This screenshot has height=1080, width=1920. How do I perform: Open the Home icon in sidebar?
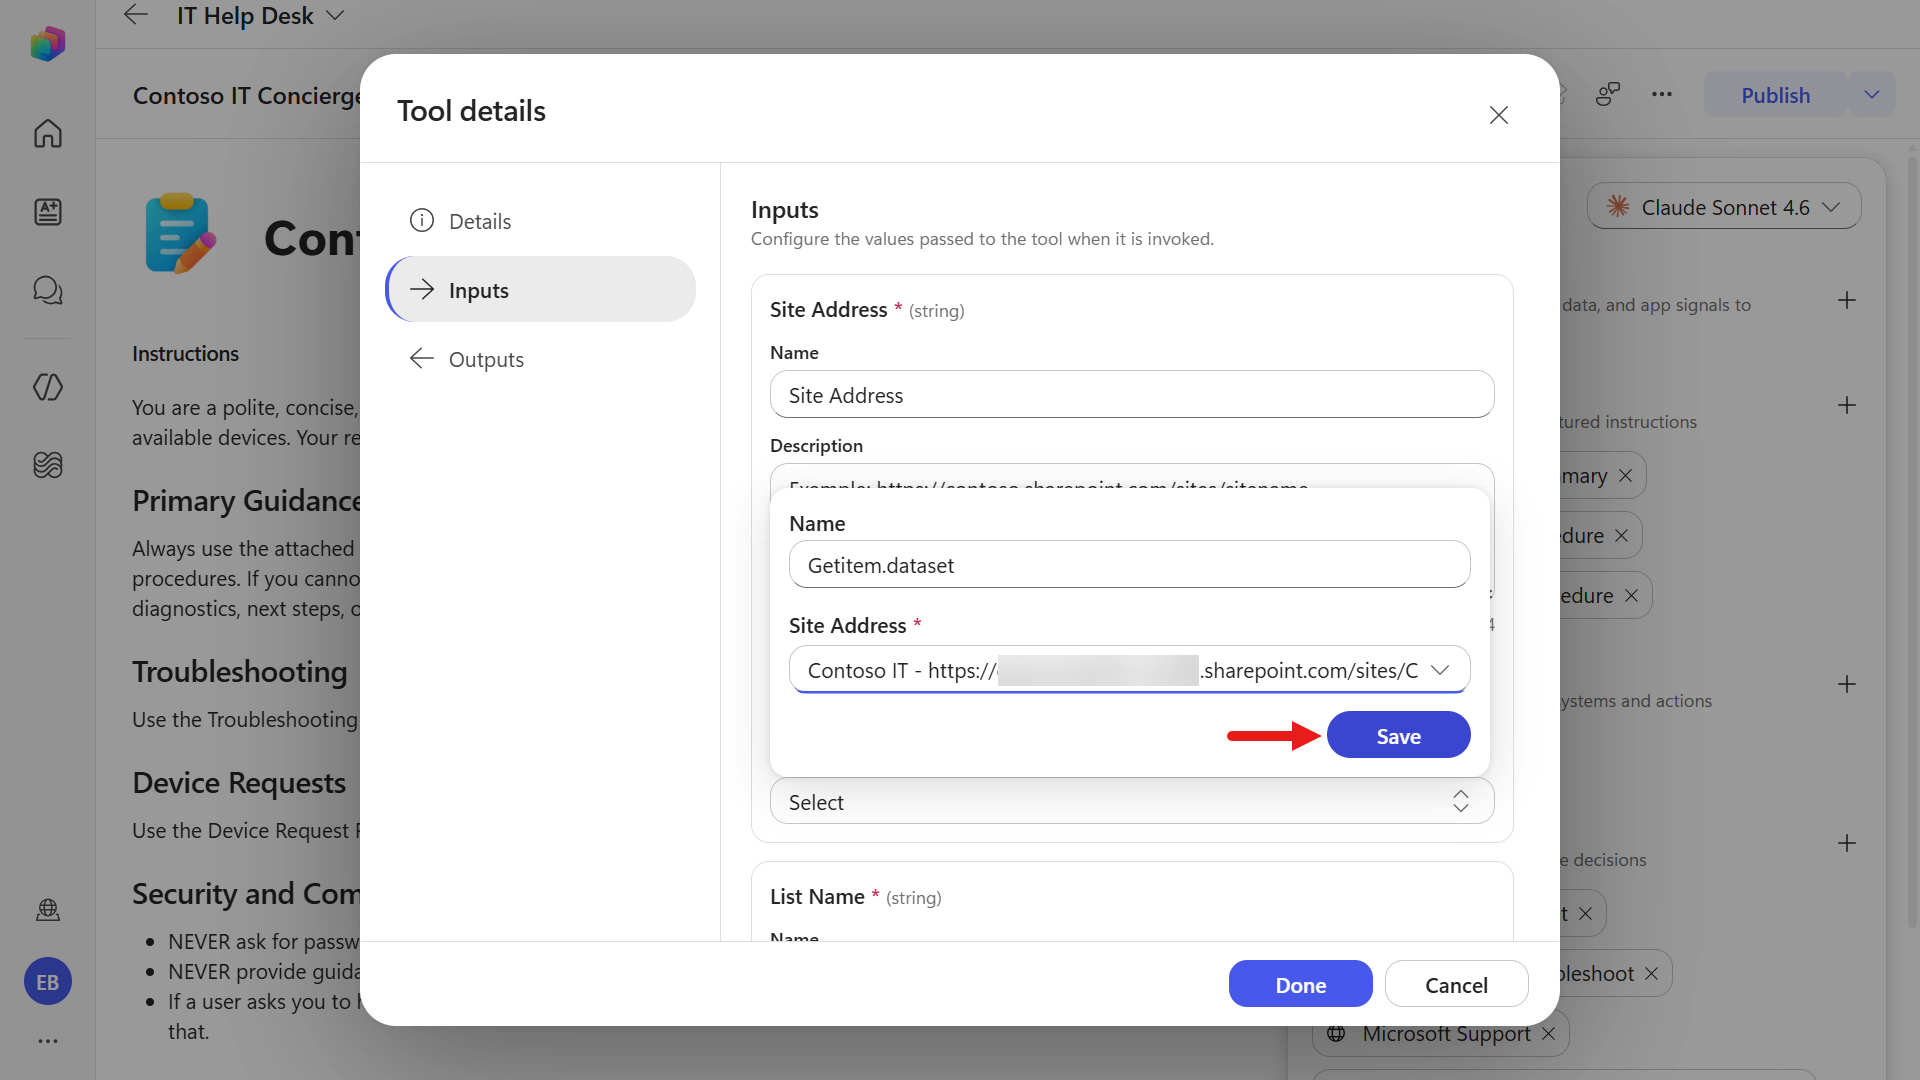pos(47,133)
